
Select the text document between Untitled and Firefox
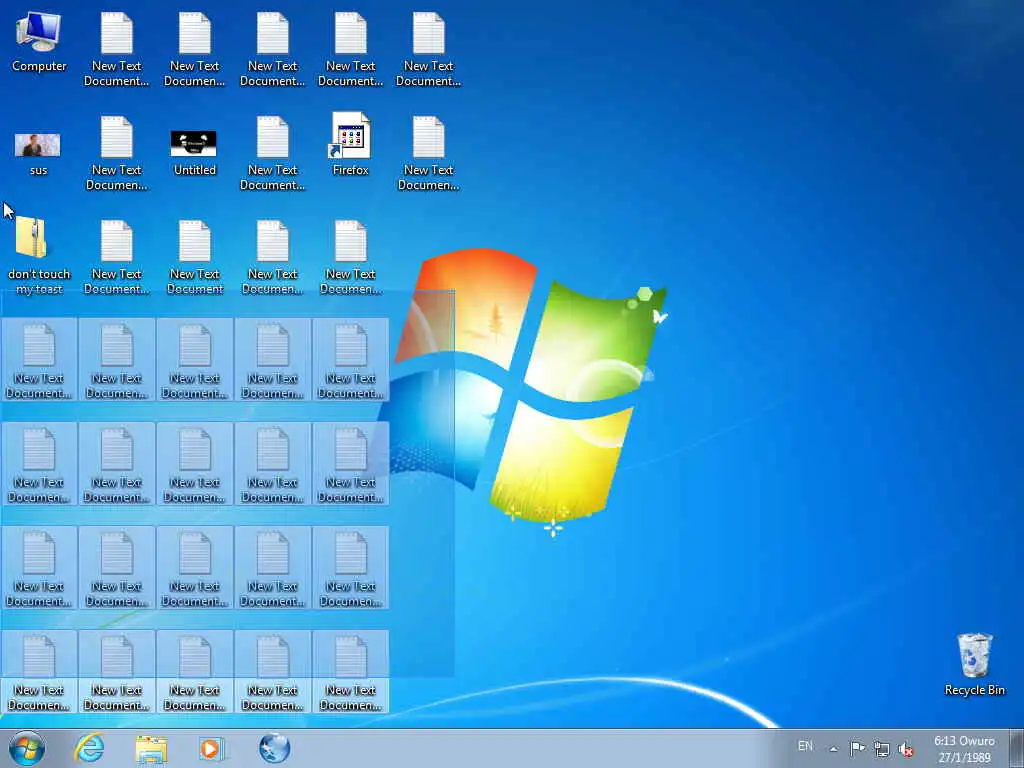(272, 153)
